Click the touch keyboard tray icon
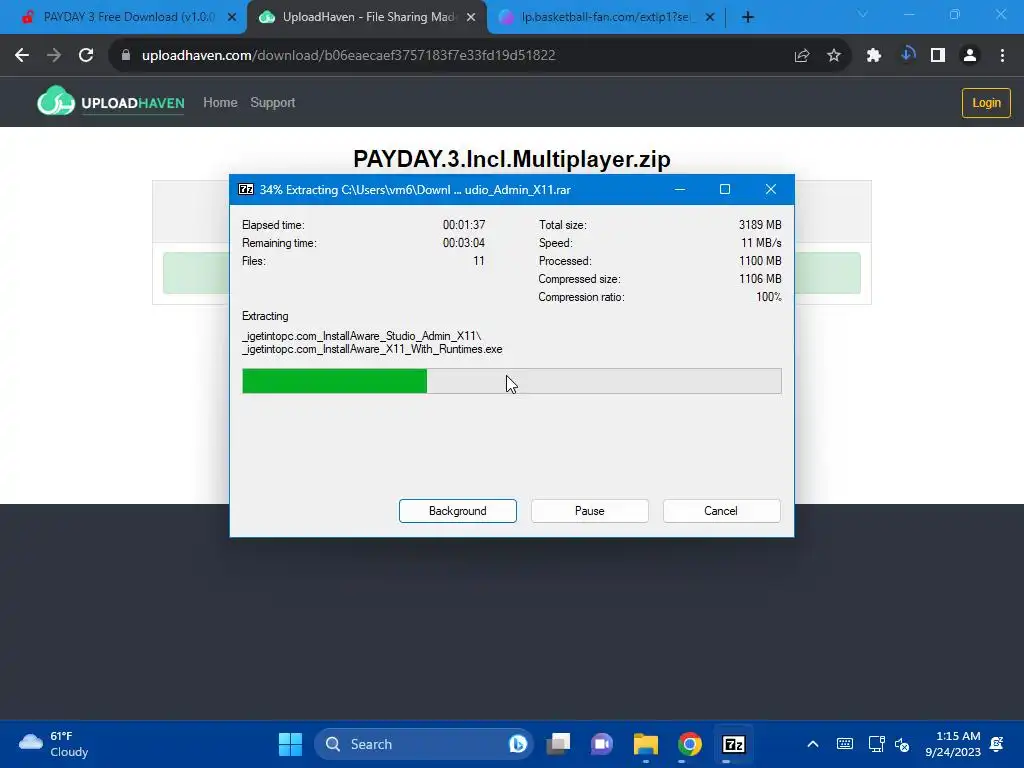The height and width of the screenshot is (768, 1024). 844,744
